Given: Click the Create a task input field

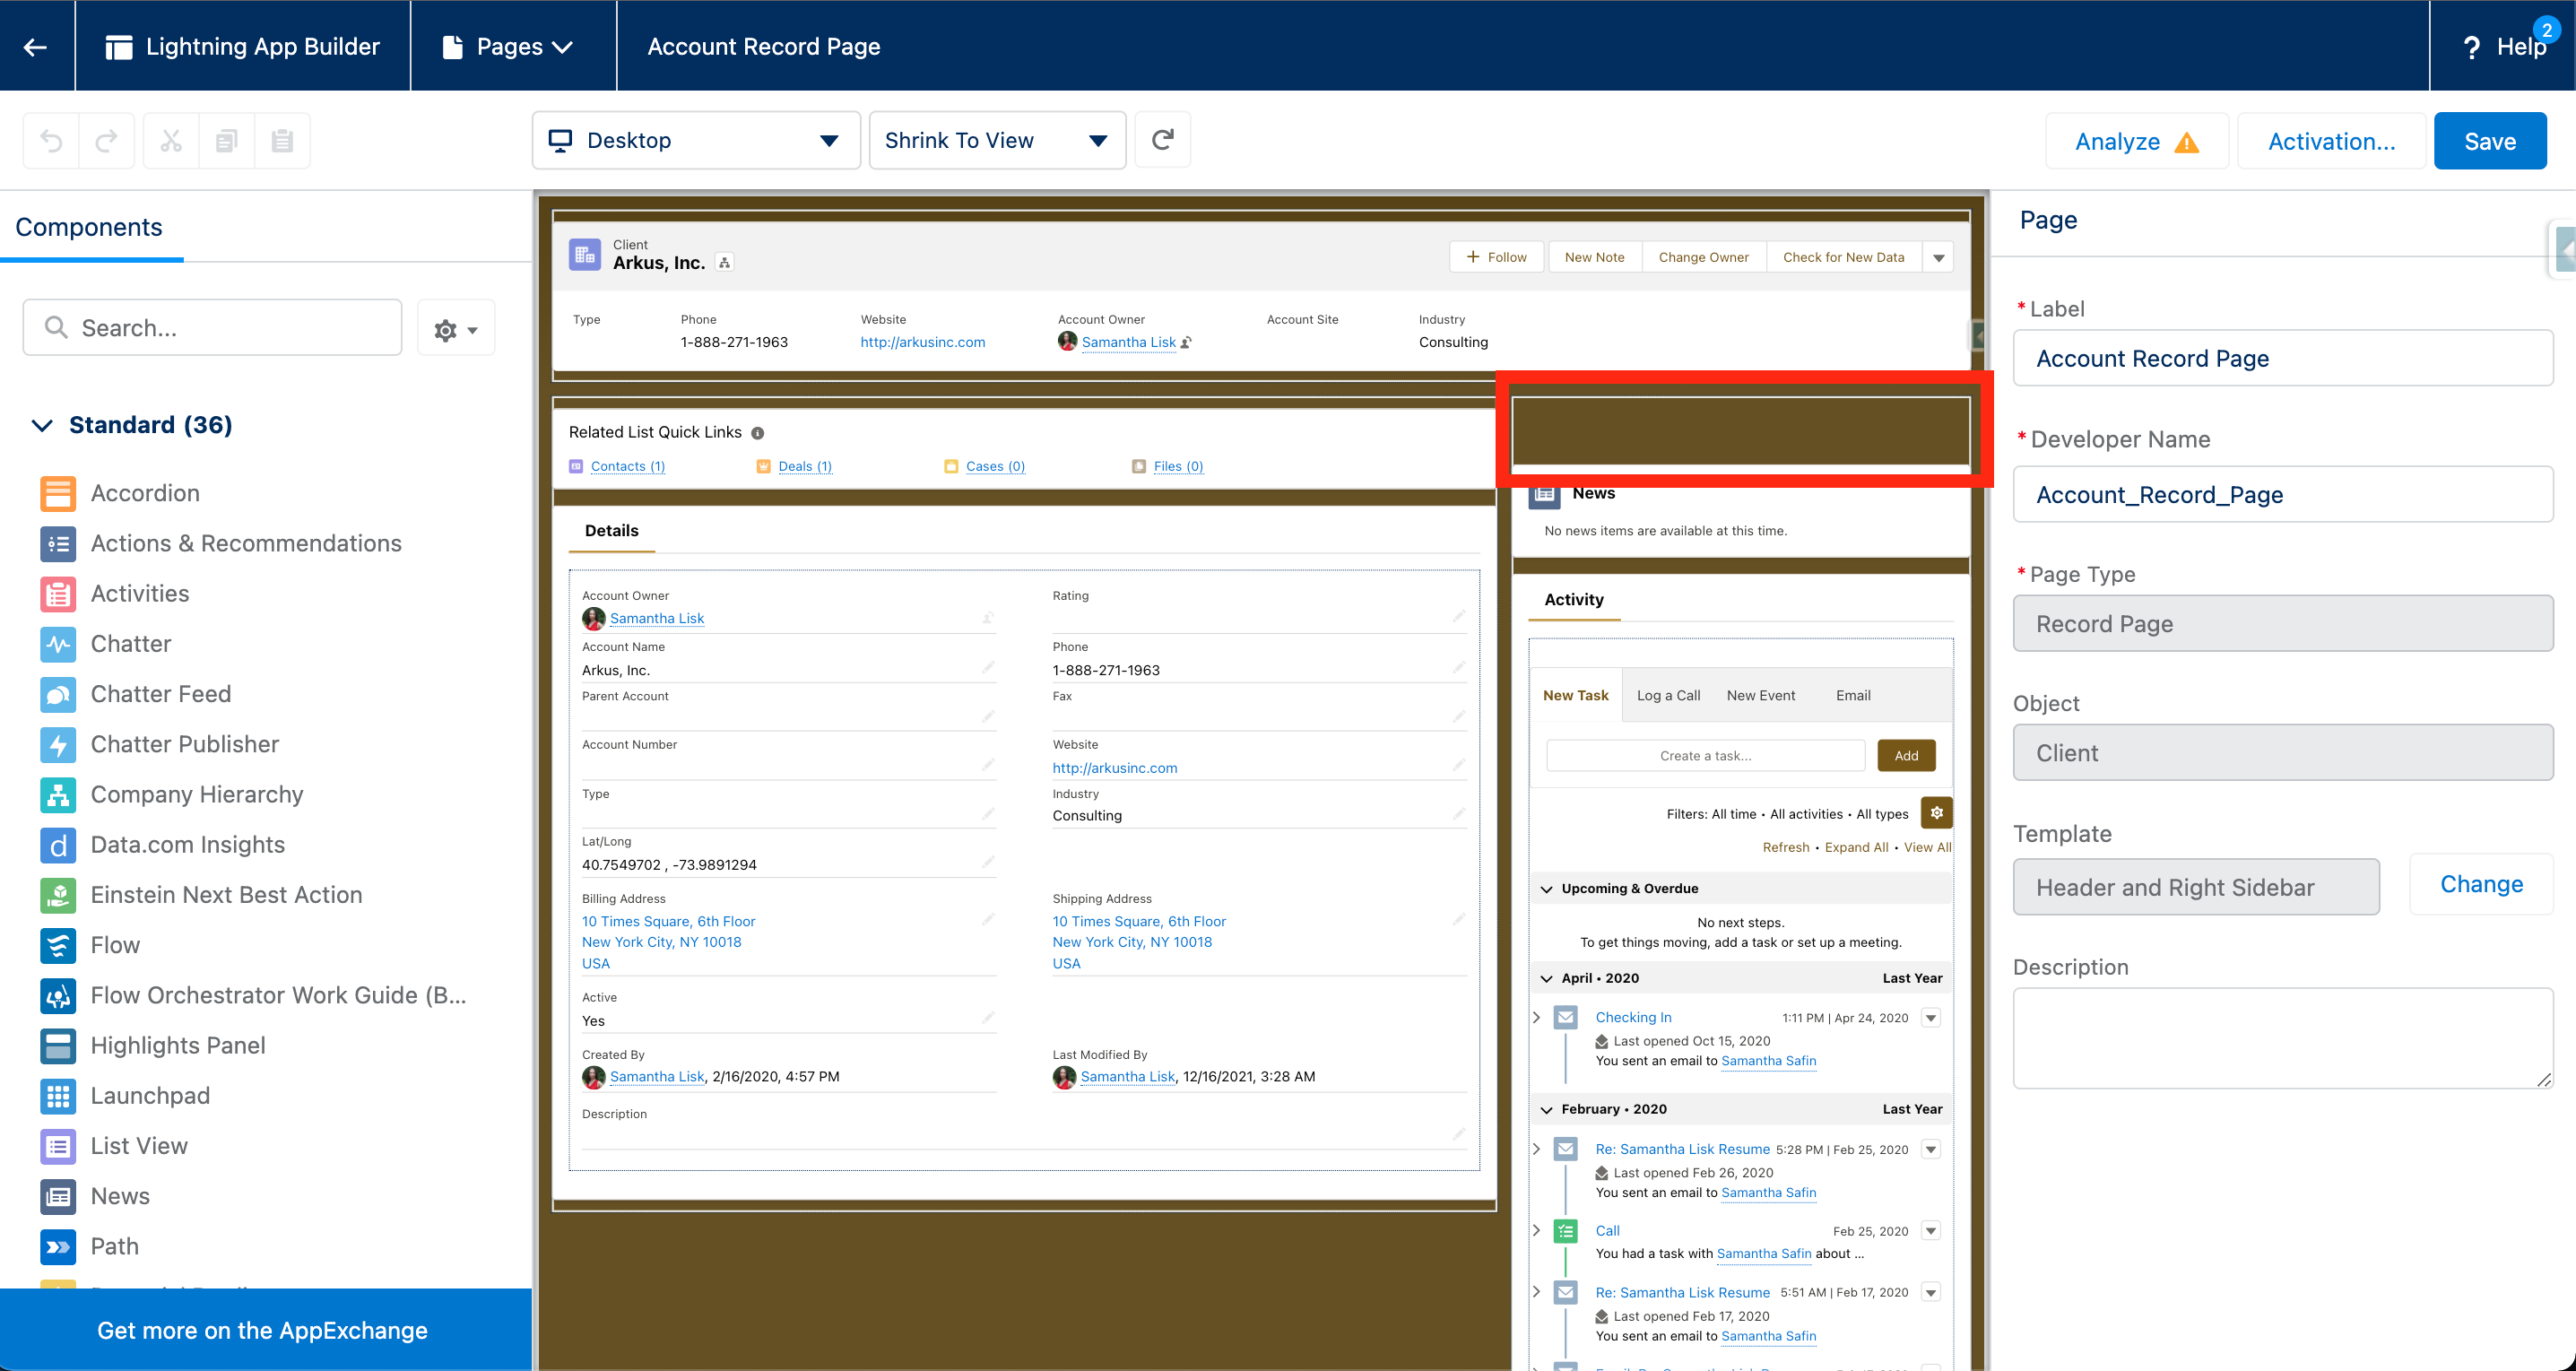Looking at the screenshot, I should tap(1705, 755).
